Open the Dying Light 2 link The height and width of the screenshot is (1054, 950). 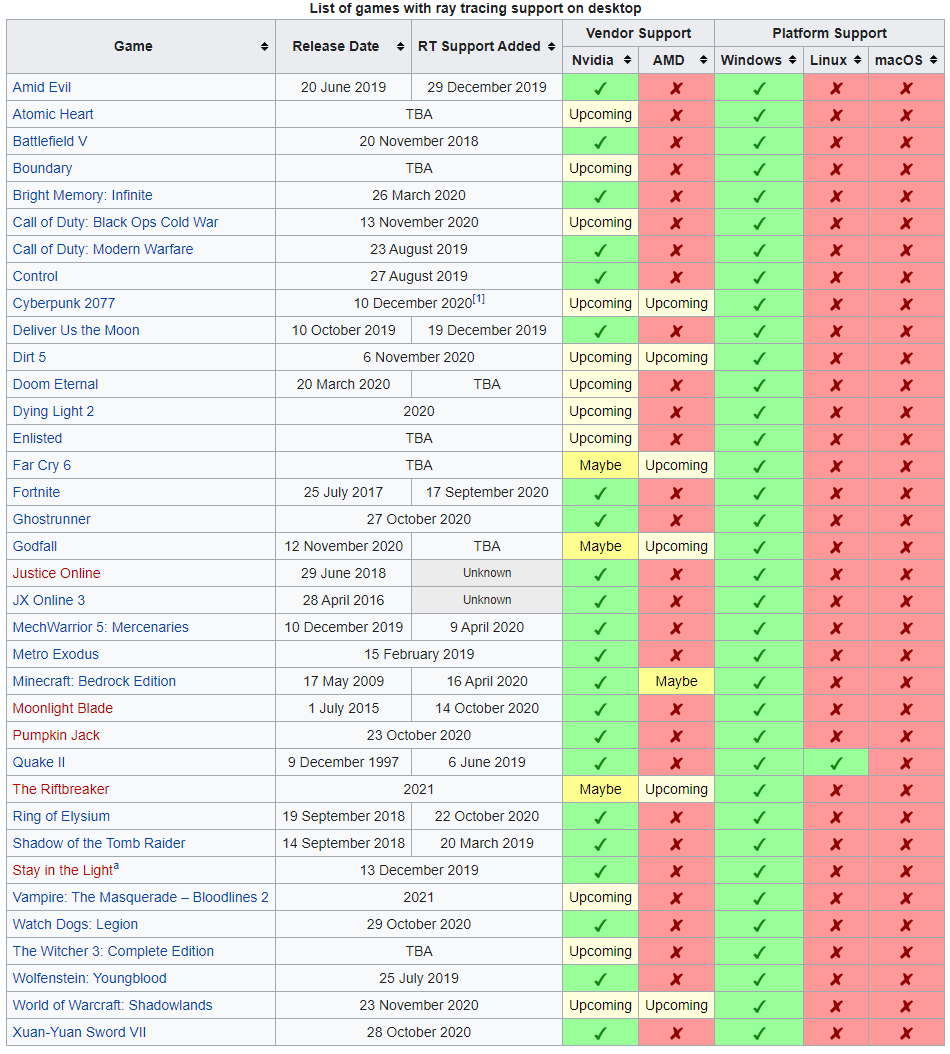click(53, 411)
